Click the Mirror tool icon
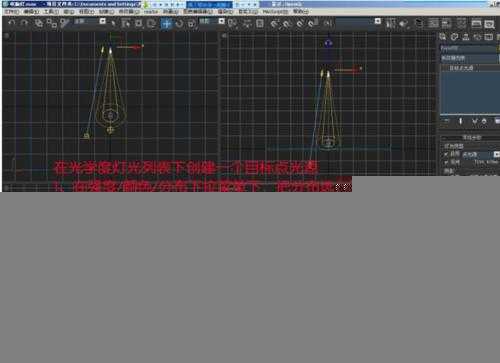 (x=391, y=23)
